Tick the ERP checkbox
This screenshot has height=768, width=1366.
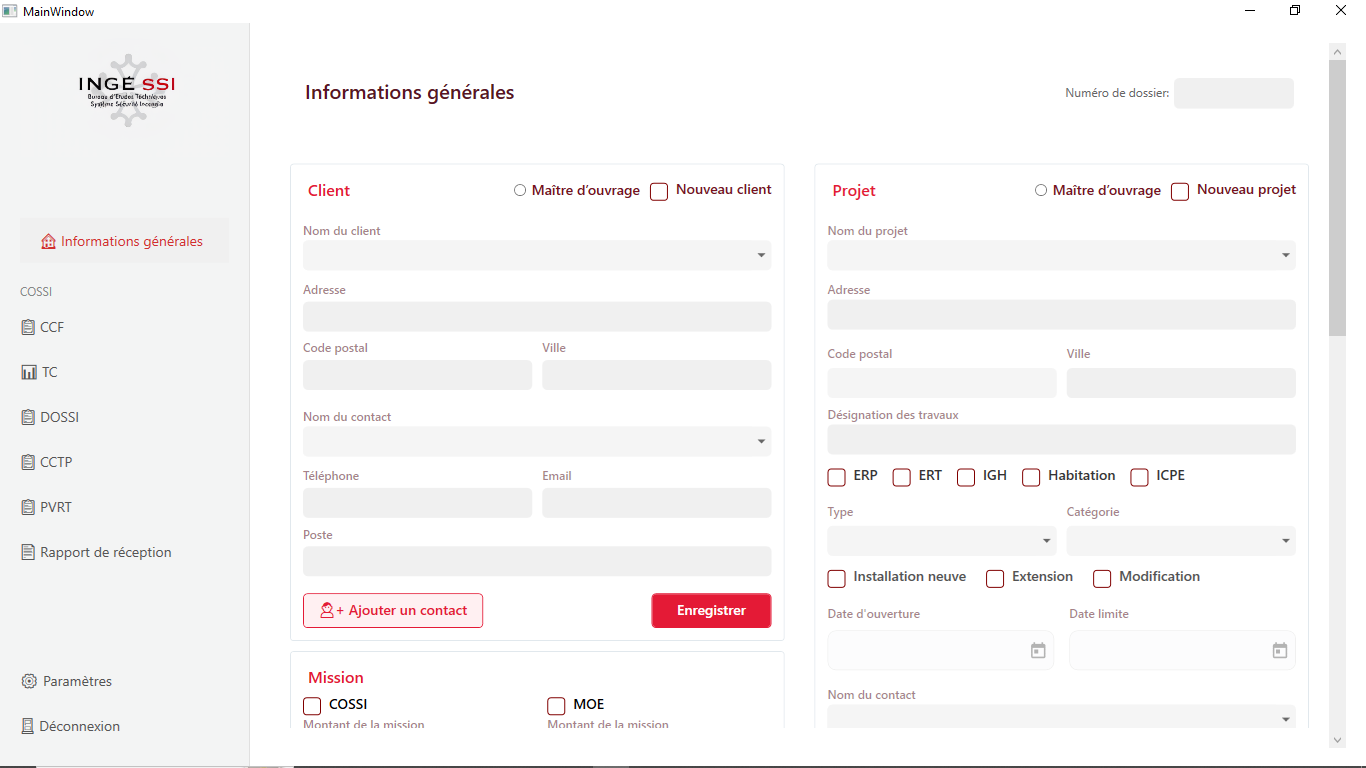pos(837,477)
